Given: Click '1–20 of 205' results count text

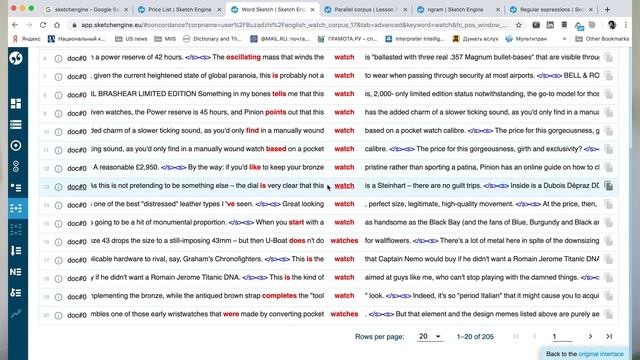Looking at the screenshot, I should point(475,337).
